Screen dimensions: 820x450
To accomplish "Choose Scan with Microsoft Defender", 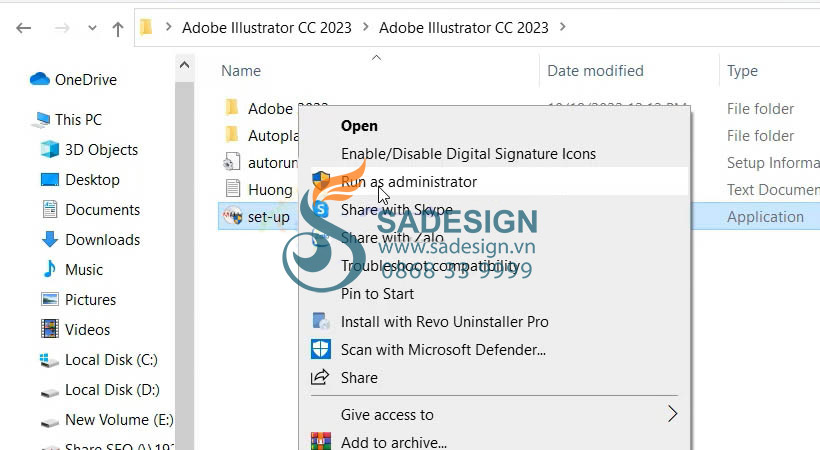I will 443,350.
